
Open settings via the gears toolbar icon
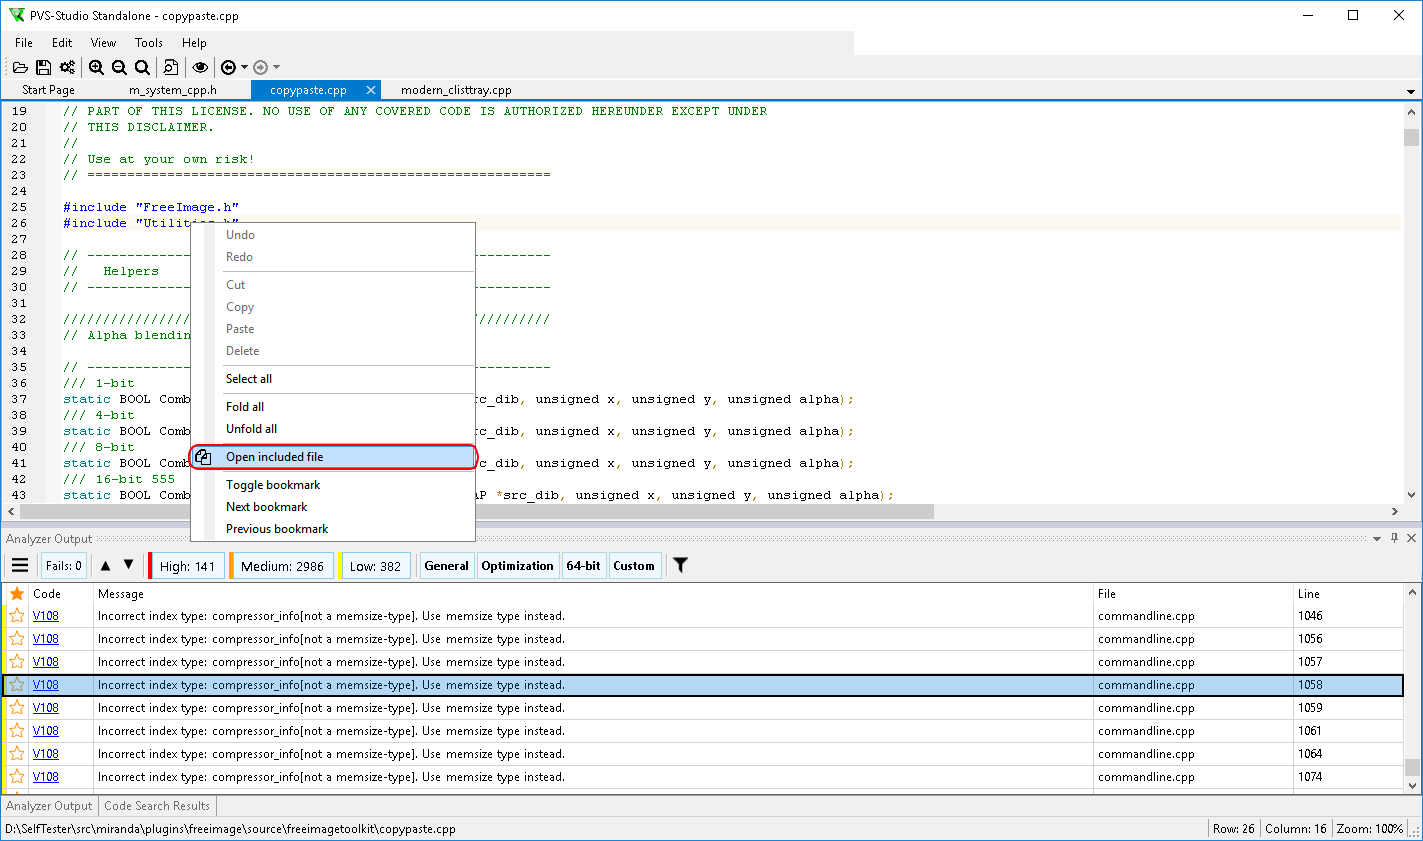[67, 67]
